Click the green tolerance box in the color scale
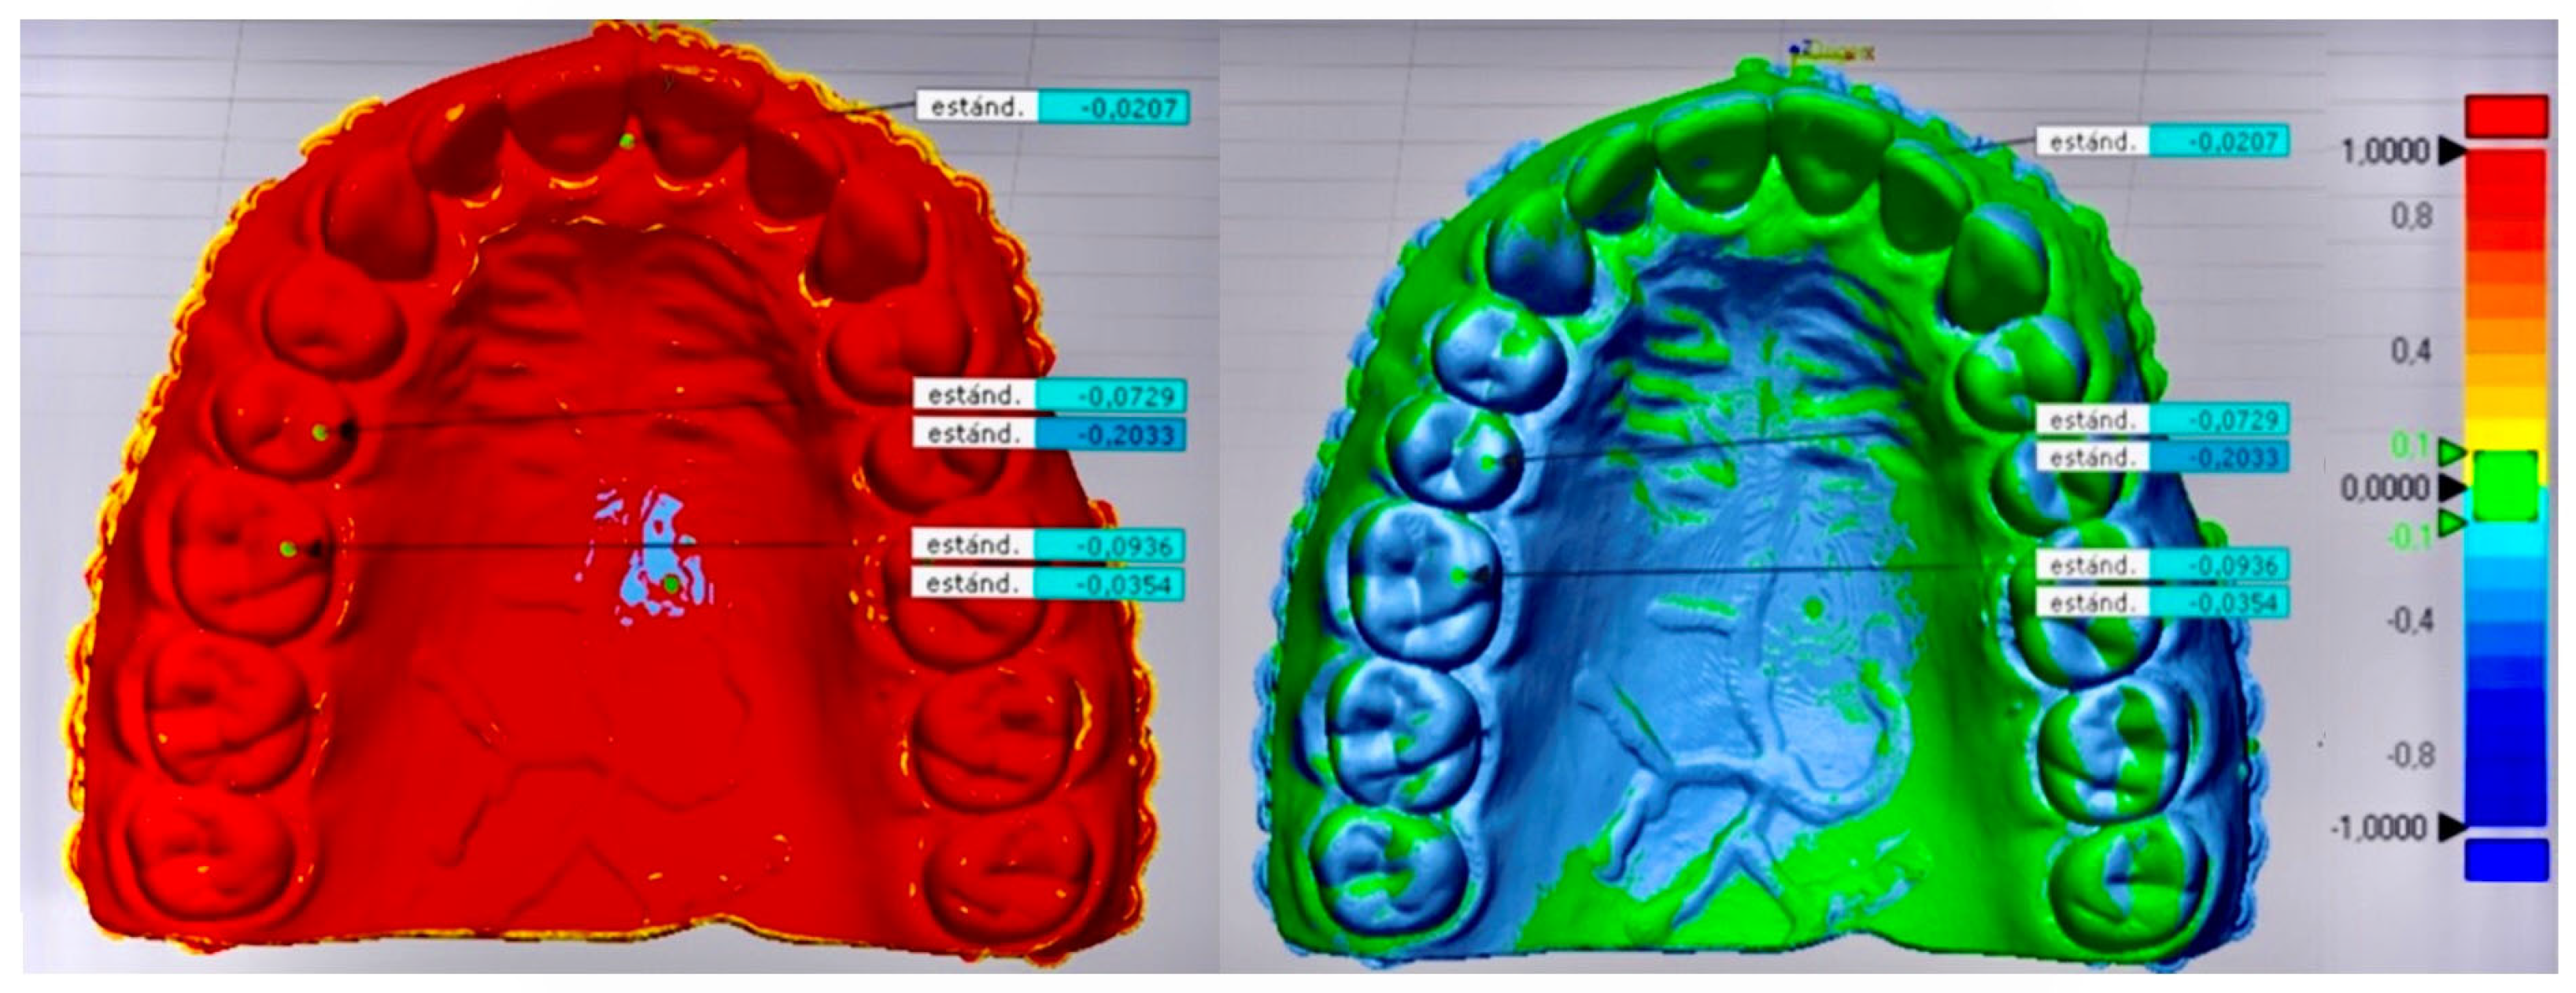Screen dimensions: 2576x993 point(2506,486)
